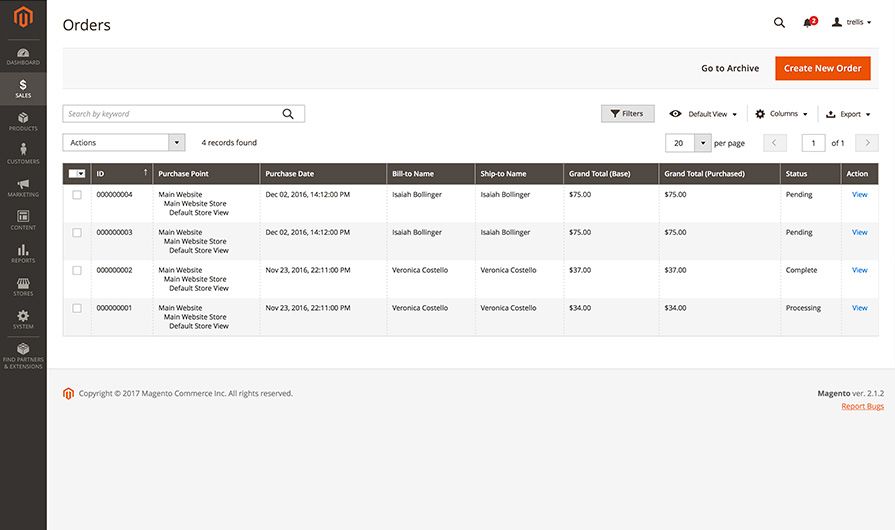
Task: Click the global search magnifier icon
Action: click(x=779, y=22)
